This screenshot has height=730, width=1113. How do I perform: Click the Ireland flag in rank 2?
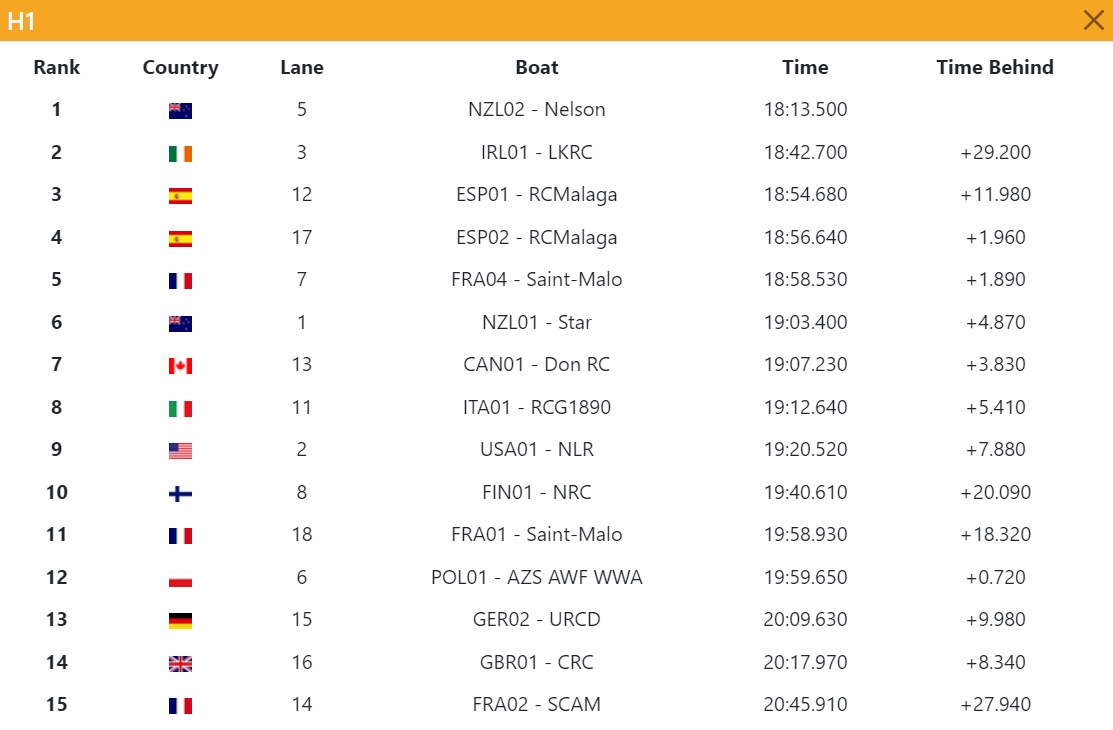point(180,153)
